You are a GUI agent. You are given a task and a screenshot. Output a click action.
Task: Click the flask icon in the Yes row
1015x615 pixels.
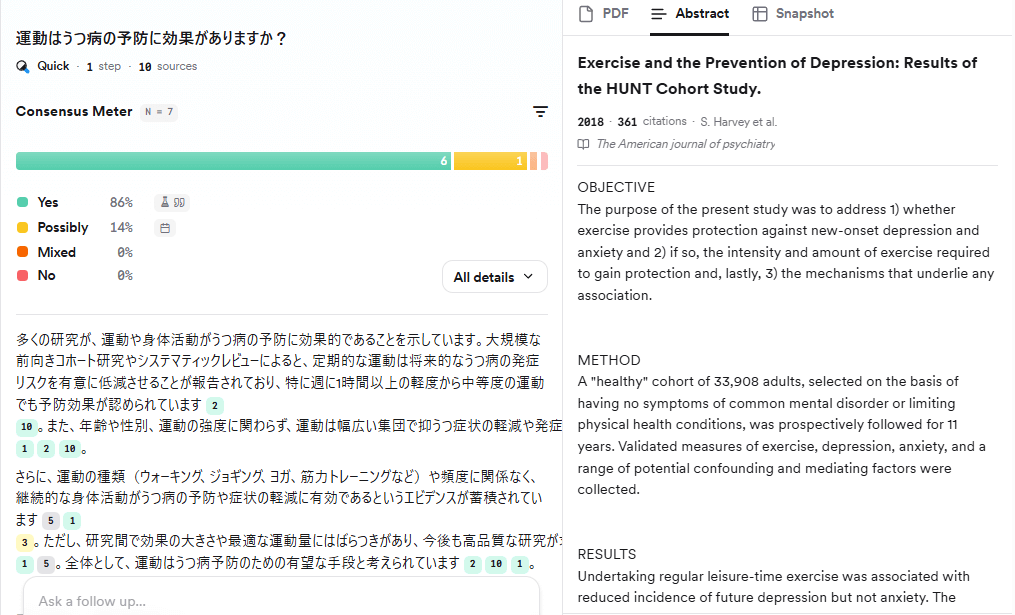coord(165,203)
